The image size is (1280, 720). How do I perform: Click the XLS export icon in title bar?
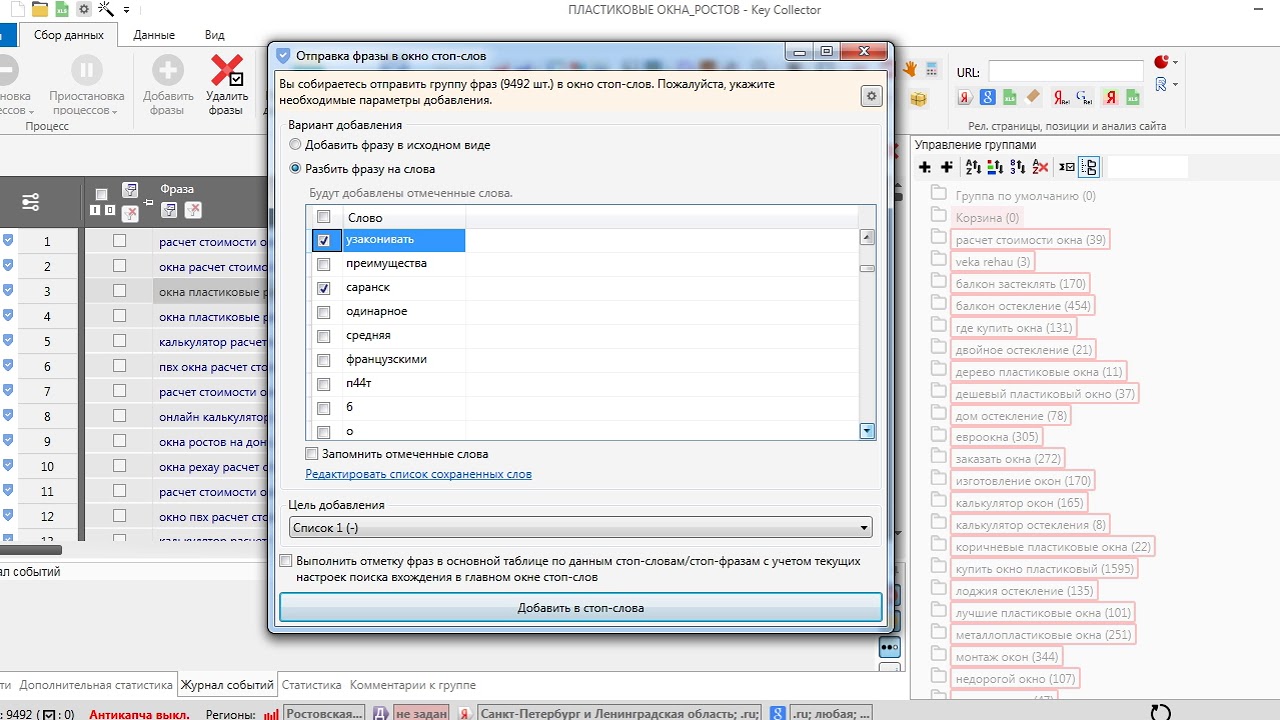point(62,9)
